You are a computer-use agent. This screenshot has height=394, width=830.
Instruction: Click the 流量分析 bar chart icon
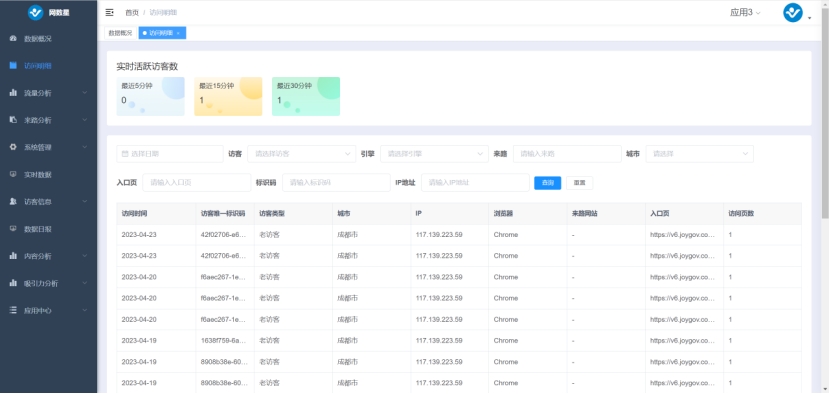13,93
